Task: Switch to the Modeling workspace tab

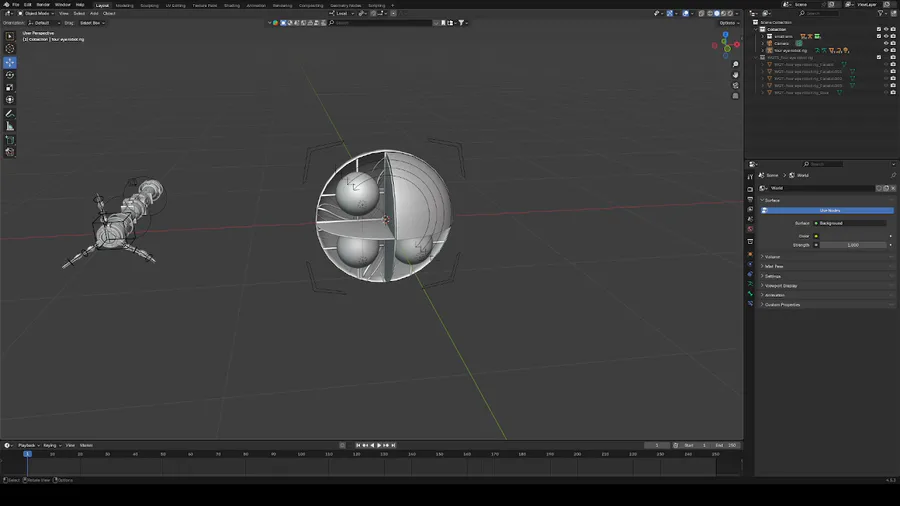Action: (x=125, y=5)
